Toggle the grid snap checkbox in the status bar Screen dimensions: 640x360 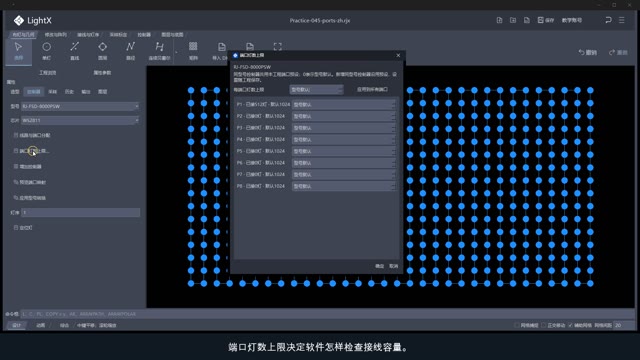pyautogui.click(x=517, y=325)
